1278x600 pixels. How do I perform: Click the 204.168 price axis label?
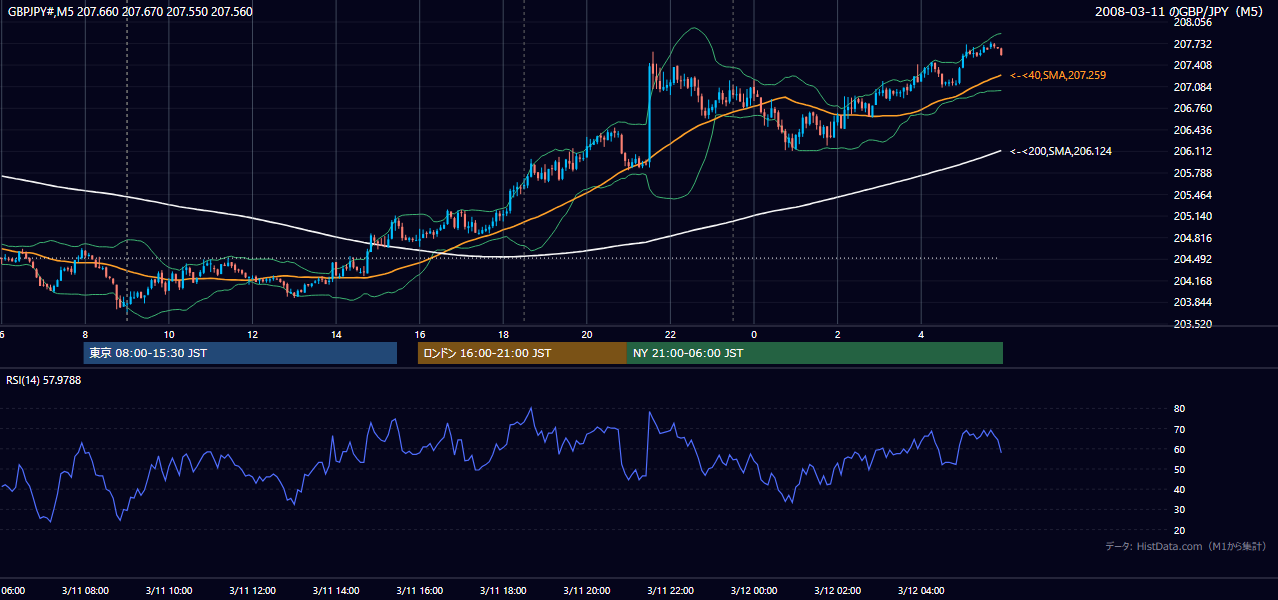tap(1193, 281)
